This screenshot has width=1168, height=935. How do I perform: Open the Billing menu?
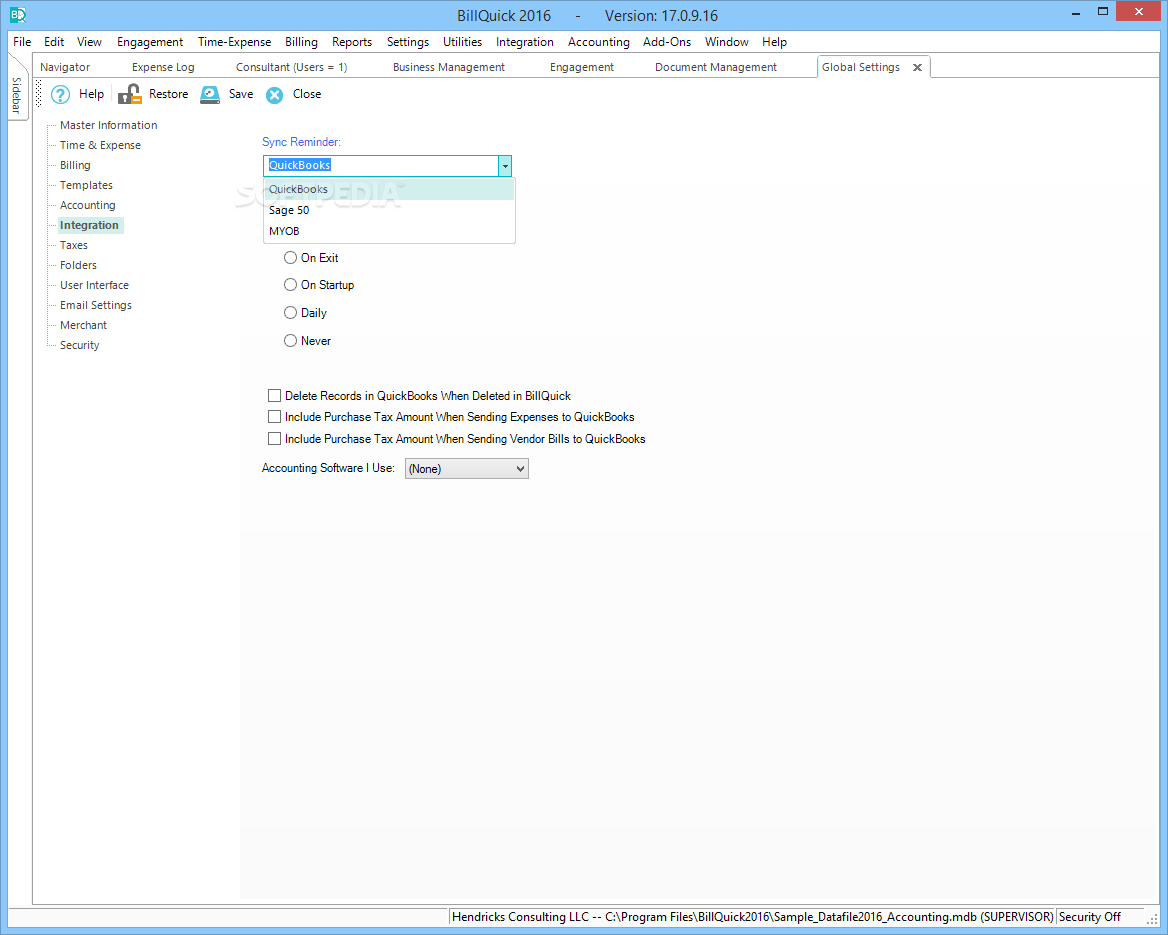[x=302, y=42]
